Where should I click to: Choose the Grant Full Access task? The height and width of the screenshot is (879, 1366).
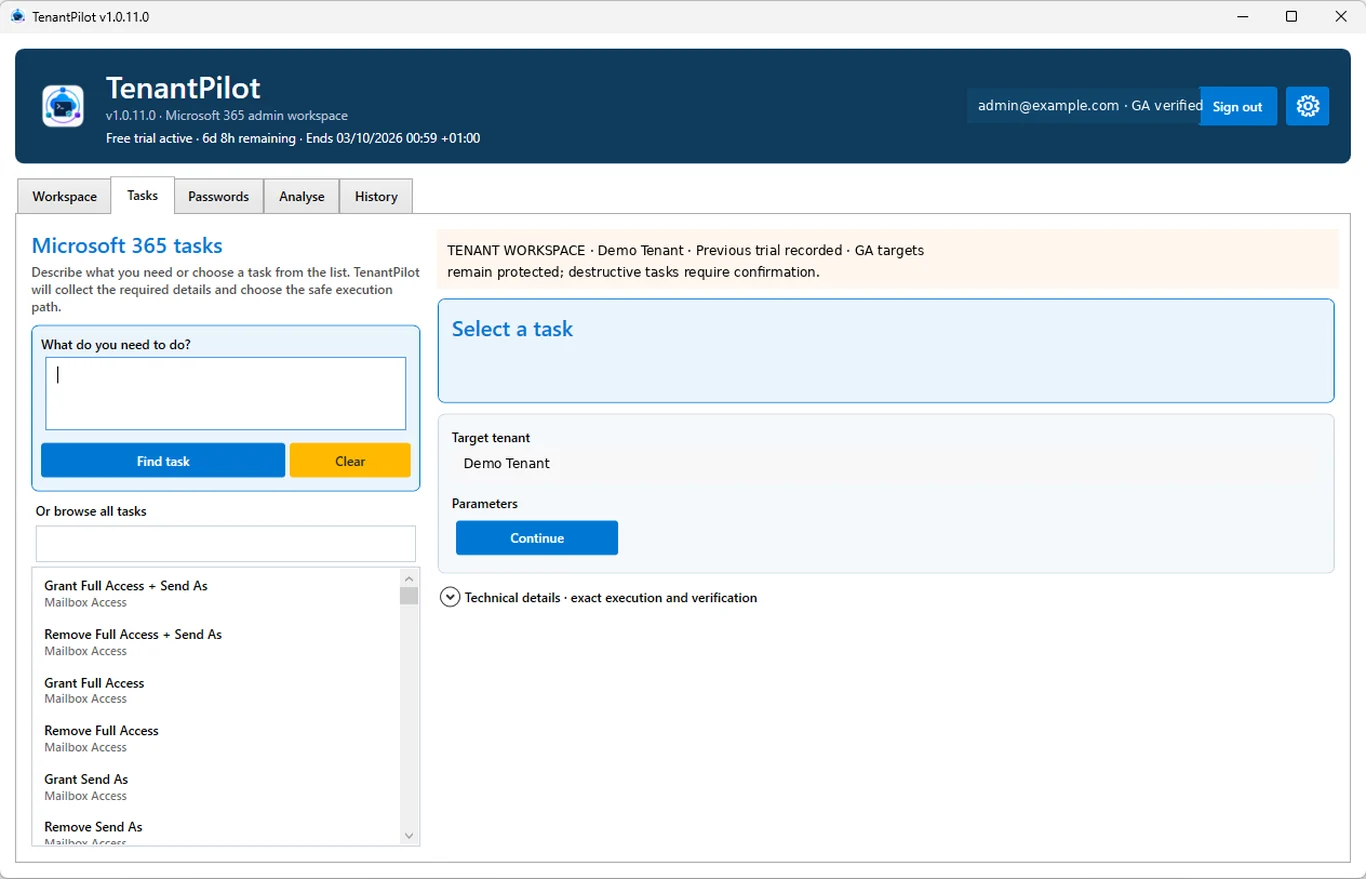coord(216,690)
